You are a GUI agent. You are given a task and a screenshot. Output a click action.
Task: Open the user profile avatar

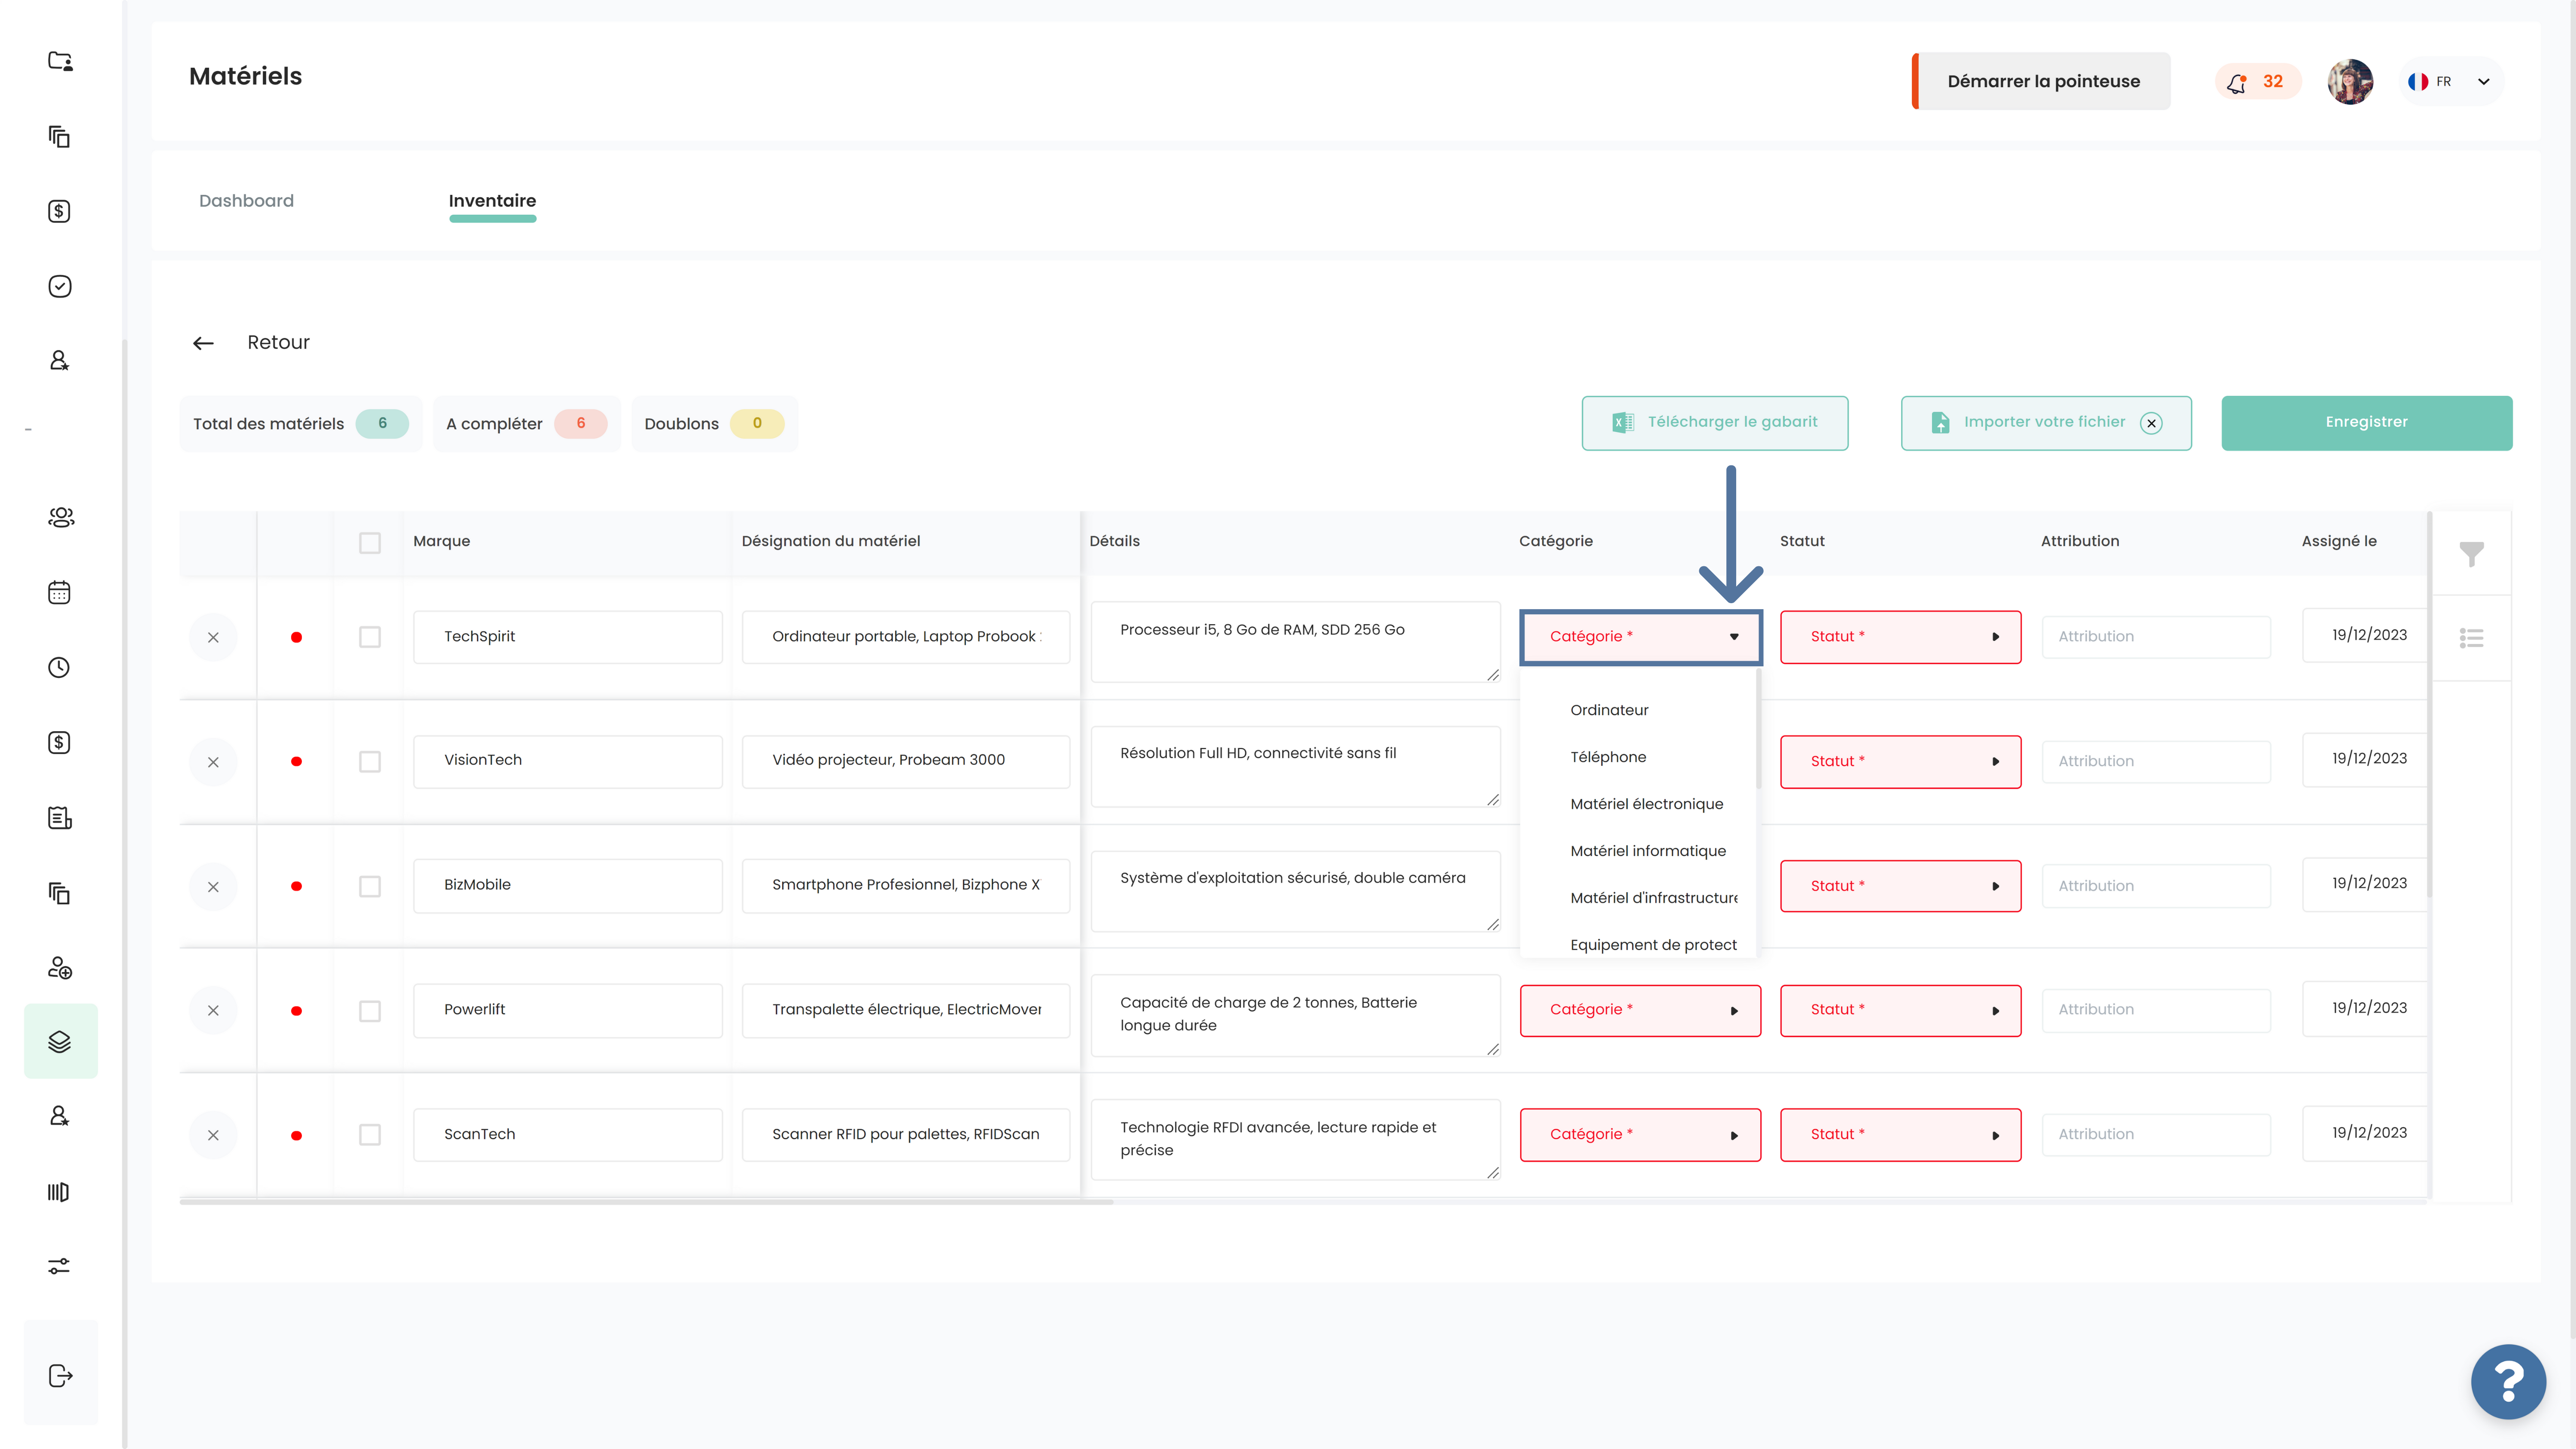[x=2350, y=81]
